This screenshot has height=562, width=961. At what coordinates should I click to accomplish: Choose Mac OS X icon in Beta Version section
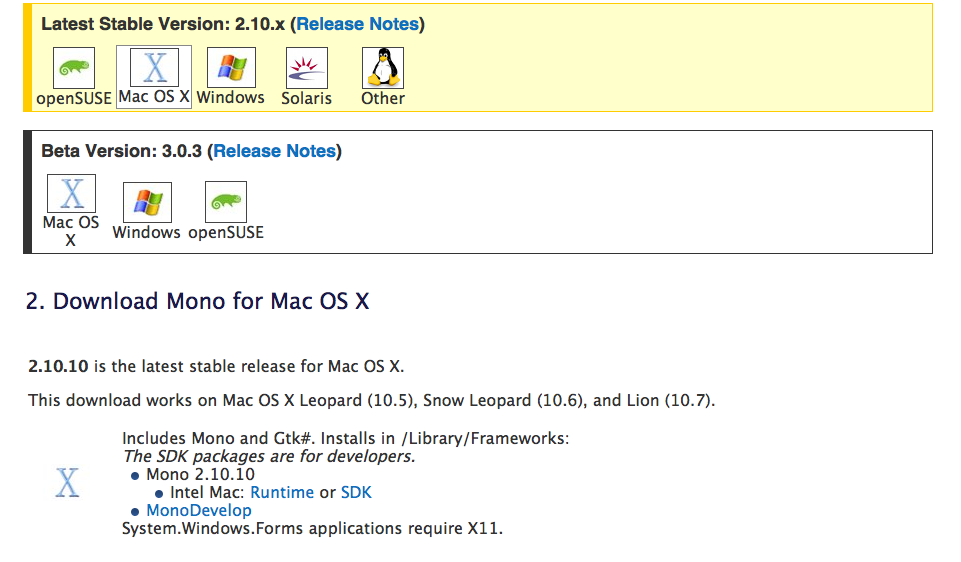71,193
